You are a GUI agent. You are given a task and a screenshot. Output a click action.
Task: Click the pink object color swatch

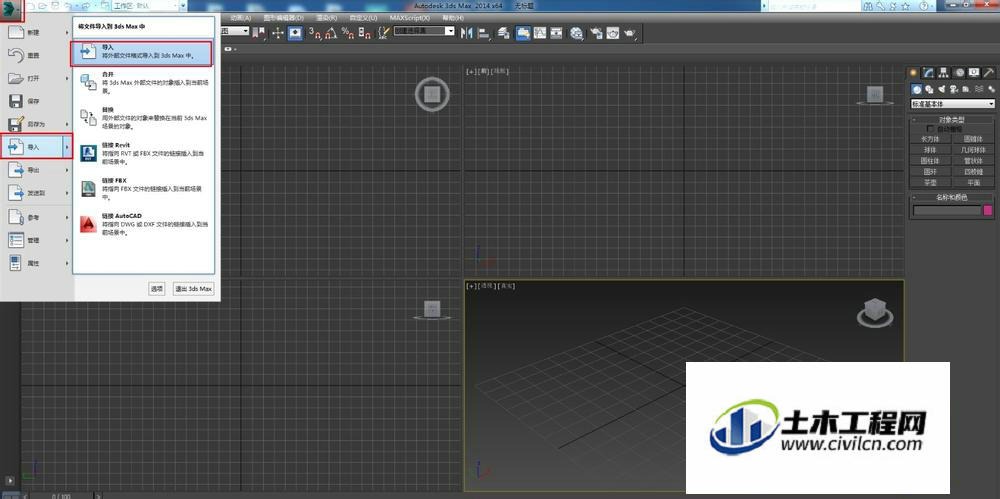point(988,210)
